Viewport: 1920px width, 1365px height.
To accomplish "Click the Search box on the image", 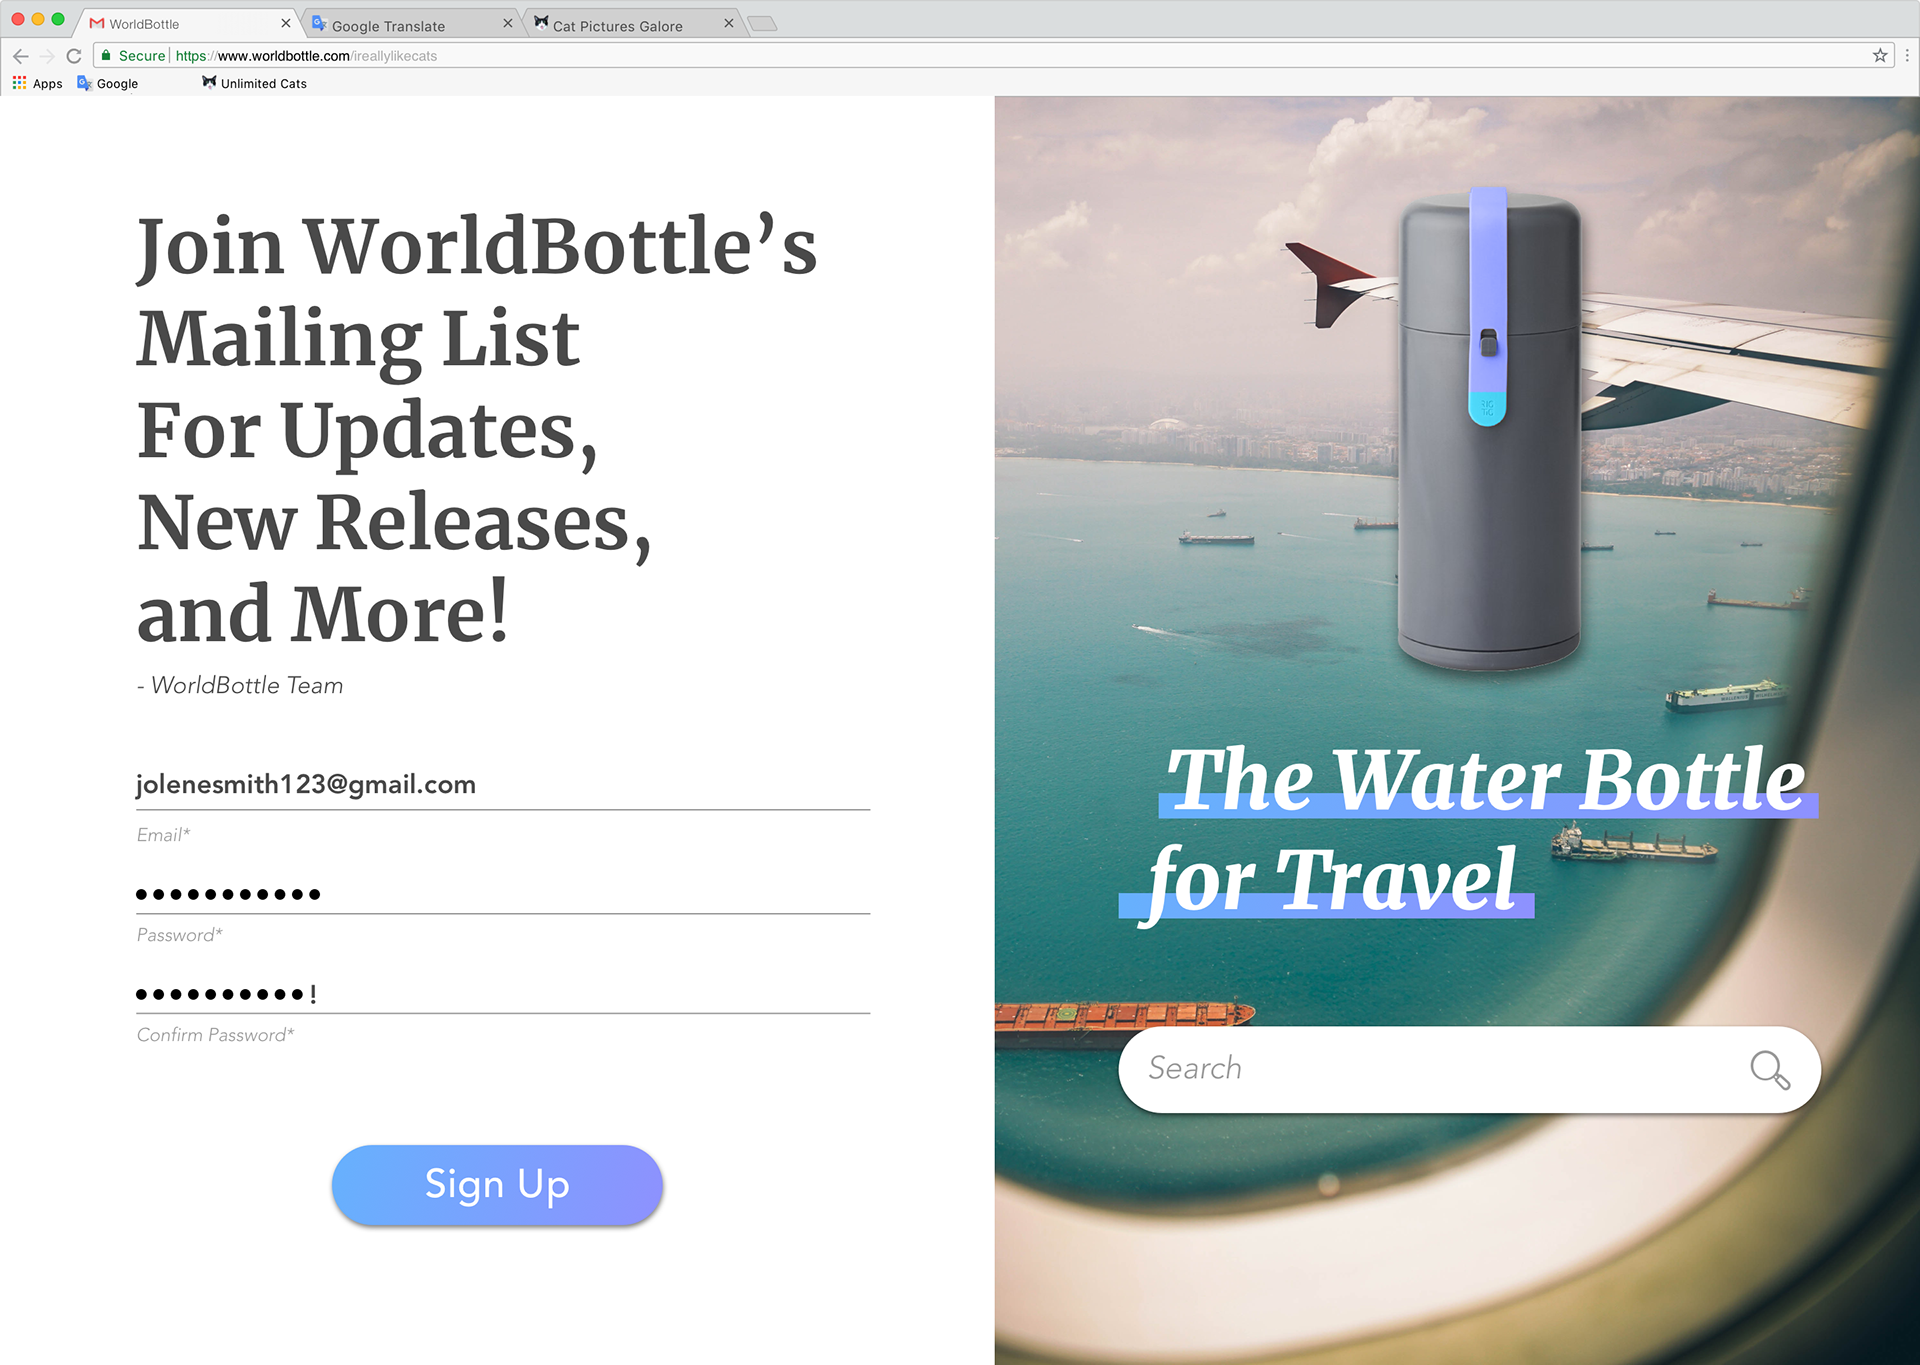I will [x=1469, y=1069].
